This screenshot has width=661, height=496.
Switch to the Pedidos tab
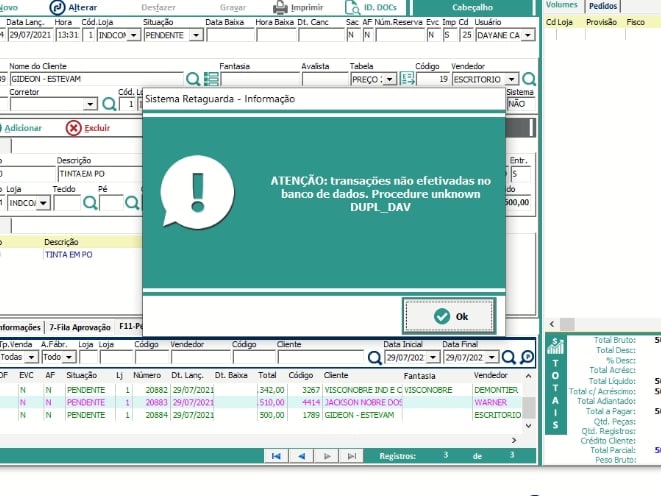[604, 6]
